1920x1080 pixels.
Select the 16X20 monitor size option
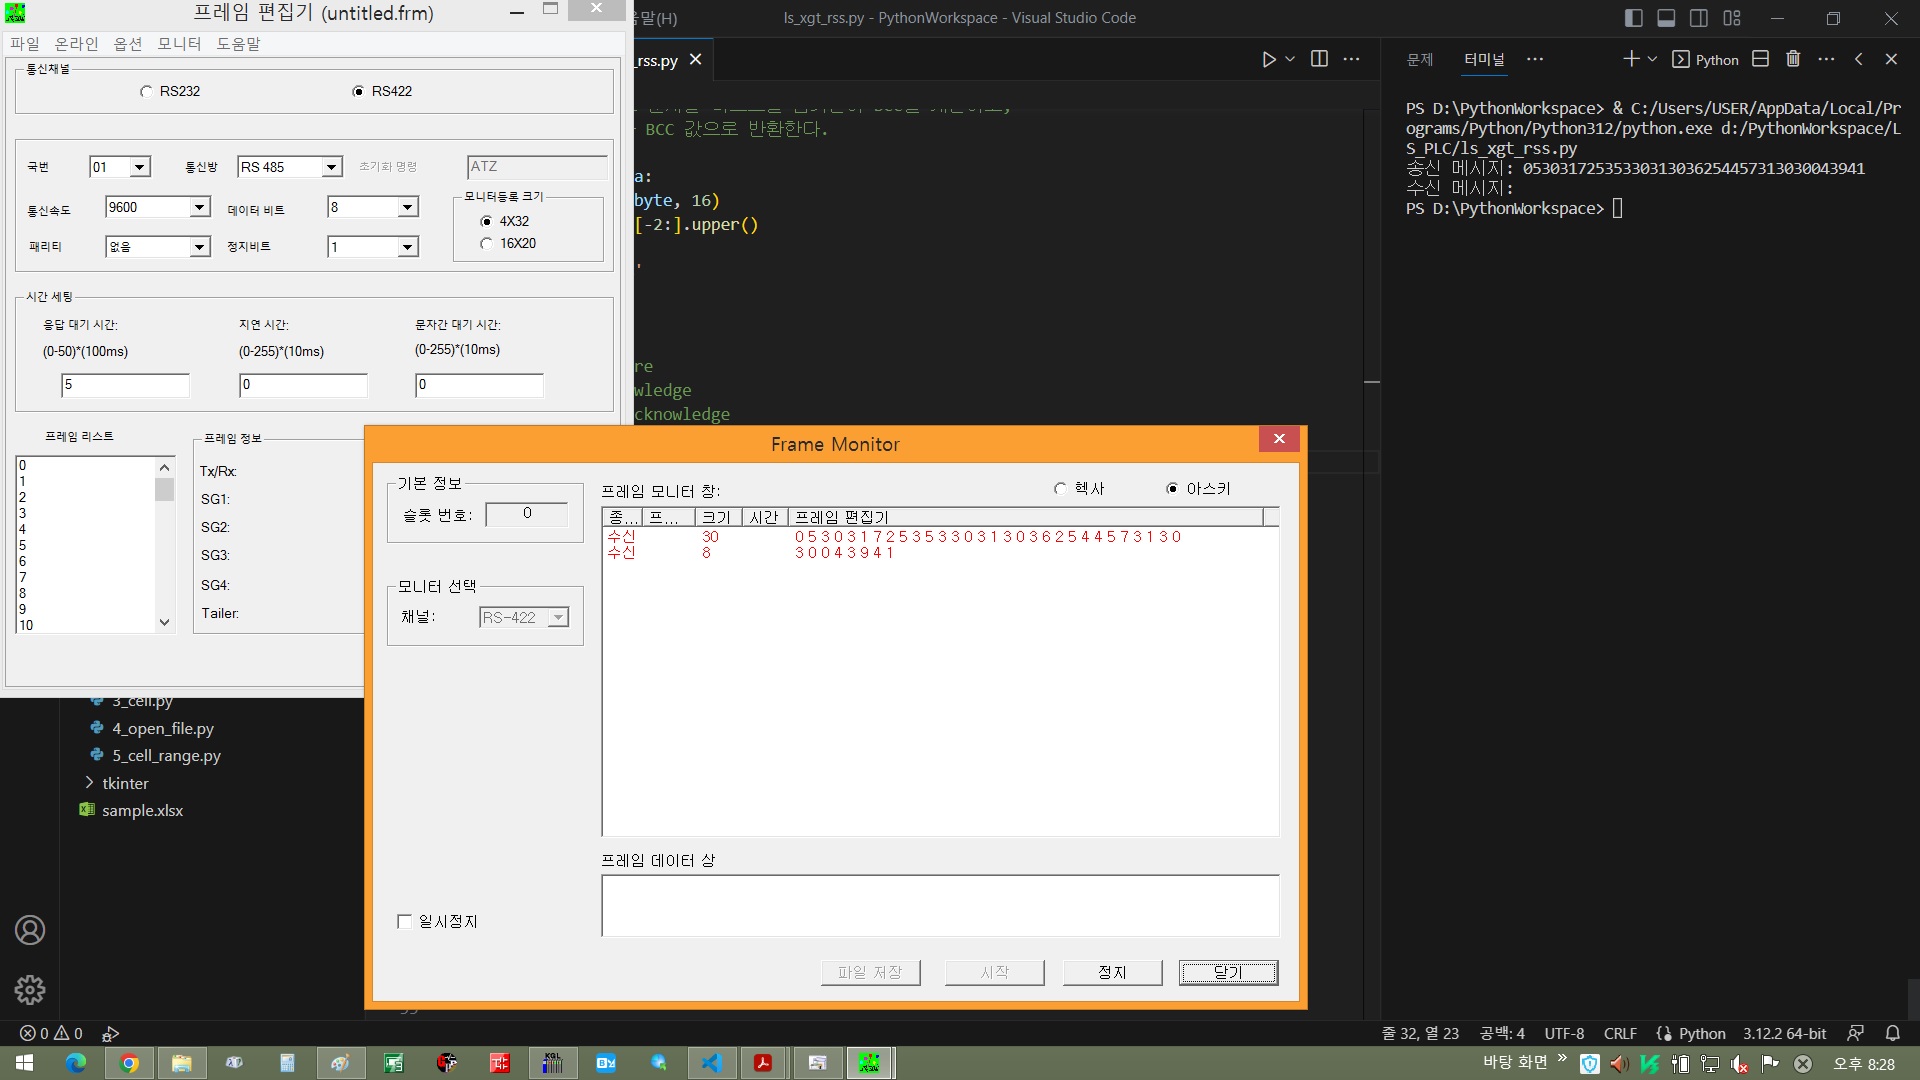487,243
